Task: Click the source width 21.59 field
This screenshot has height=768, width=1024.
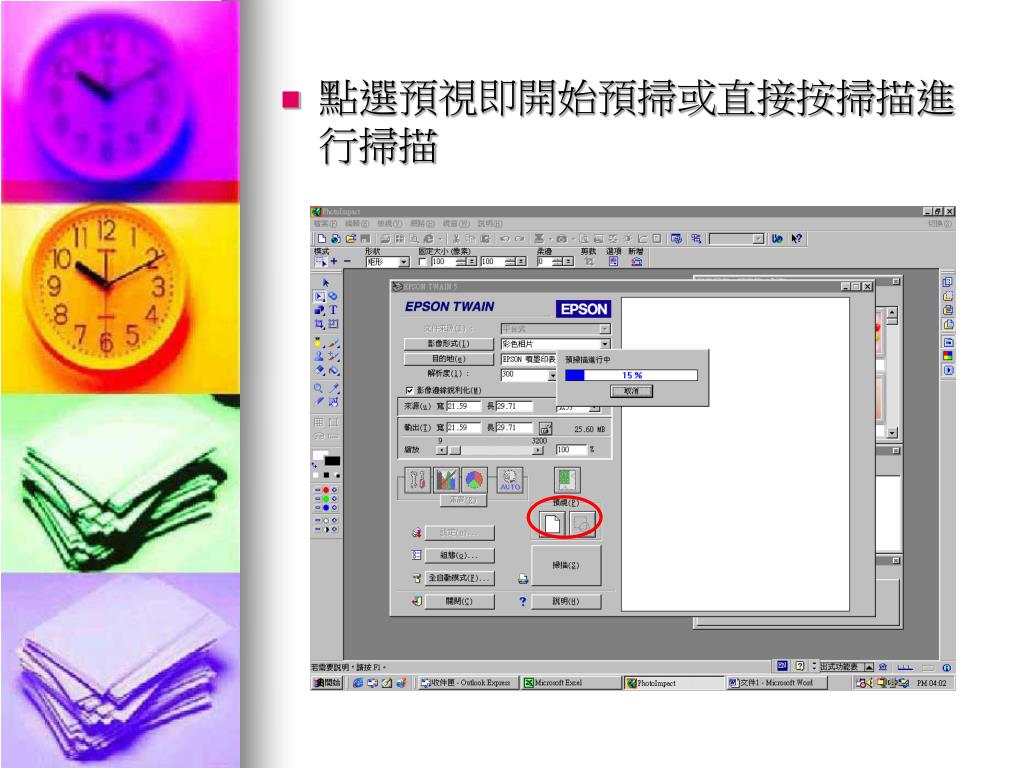Action: click(463, 406)
